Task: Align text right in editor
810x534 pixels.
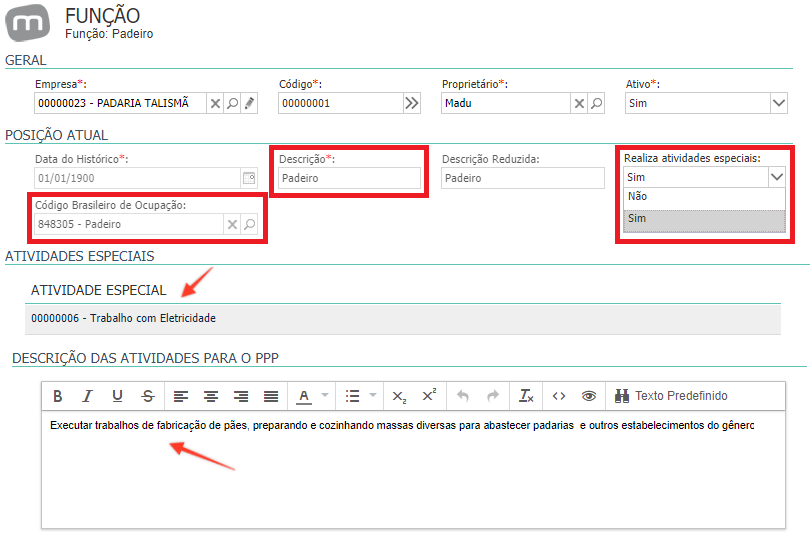Action: click(241, 396)
